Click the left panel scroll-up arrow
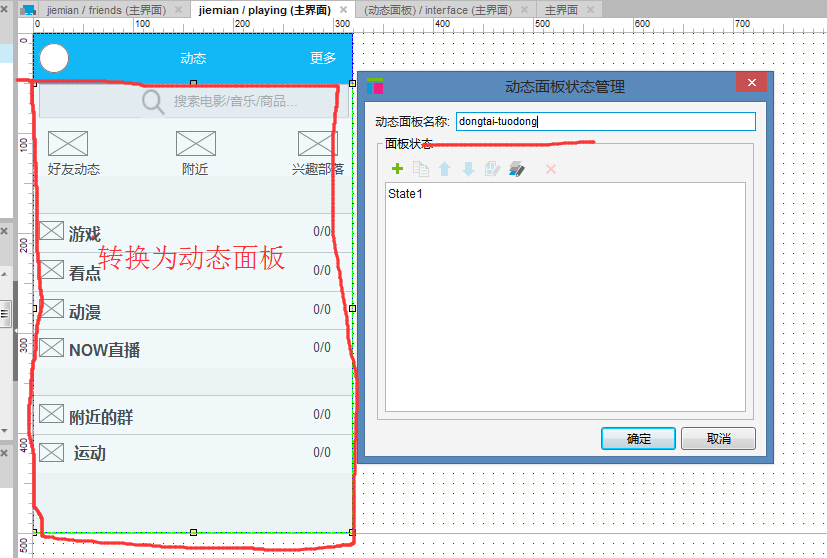The image size is (827, 558). coord(4,274)
